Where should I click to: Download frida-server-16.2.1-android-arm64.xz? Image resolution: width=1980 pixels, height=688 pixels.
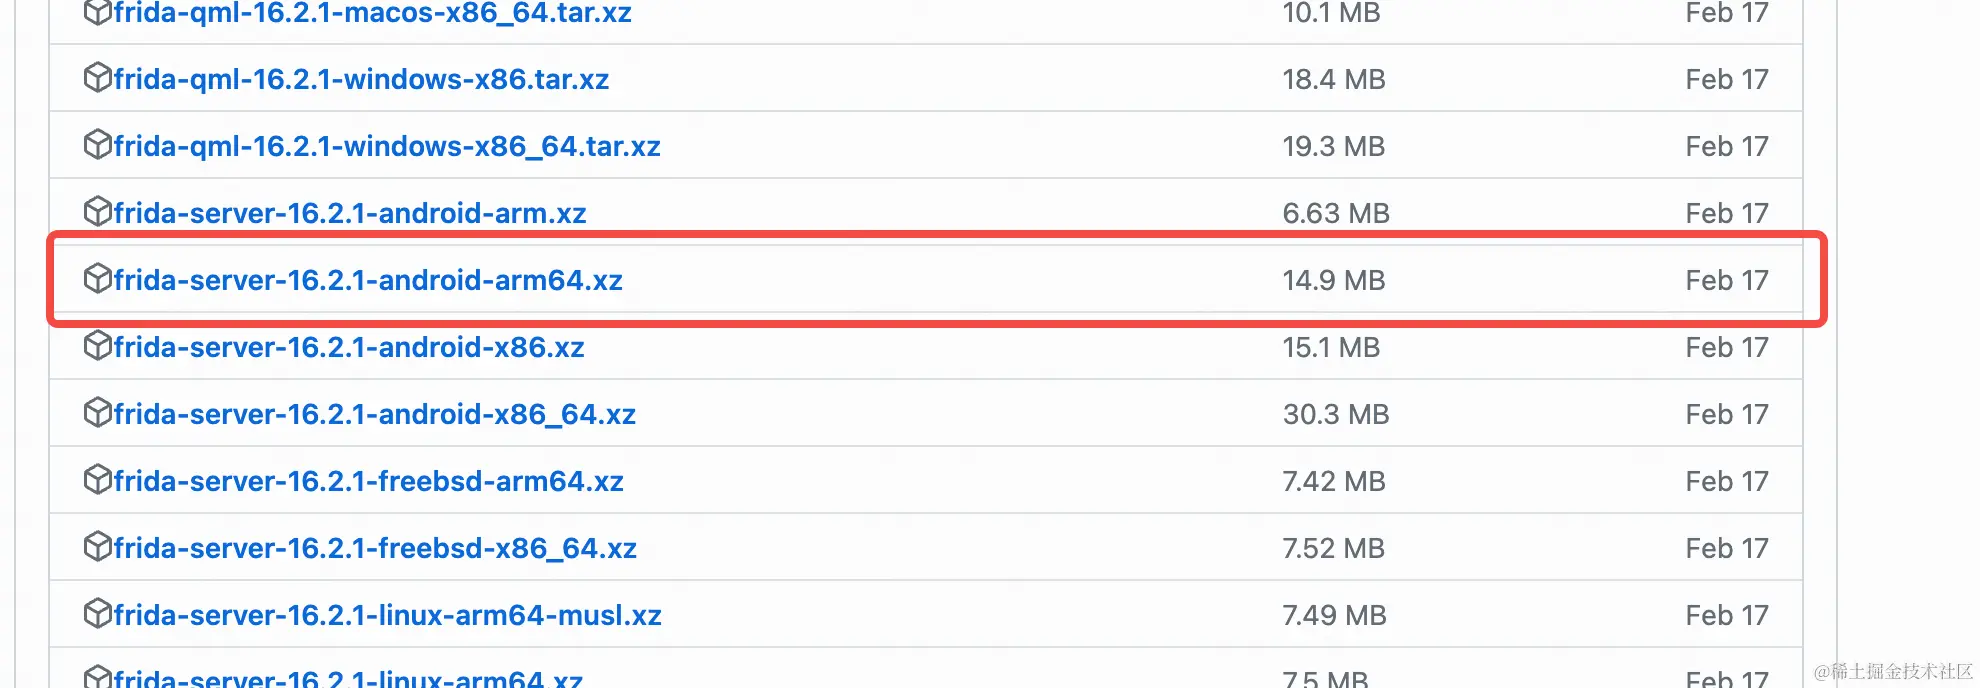(368, 280)
